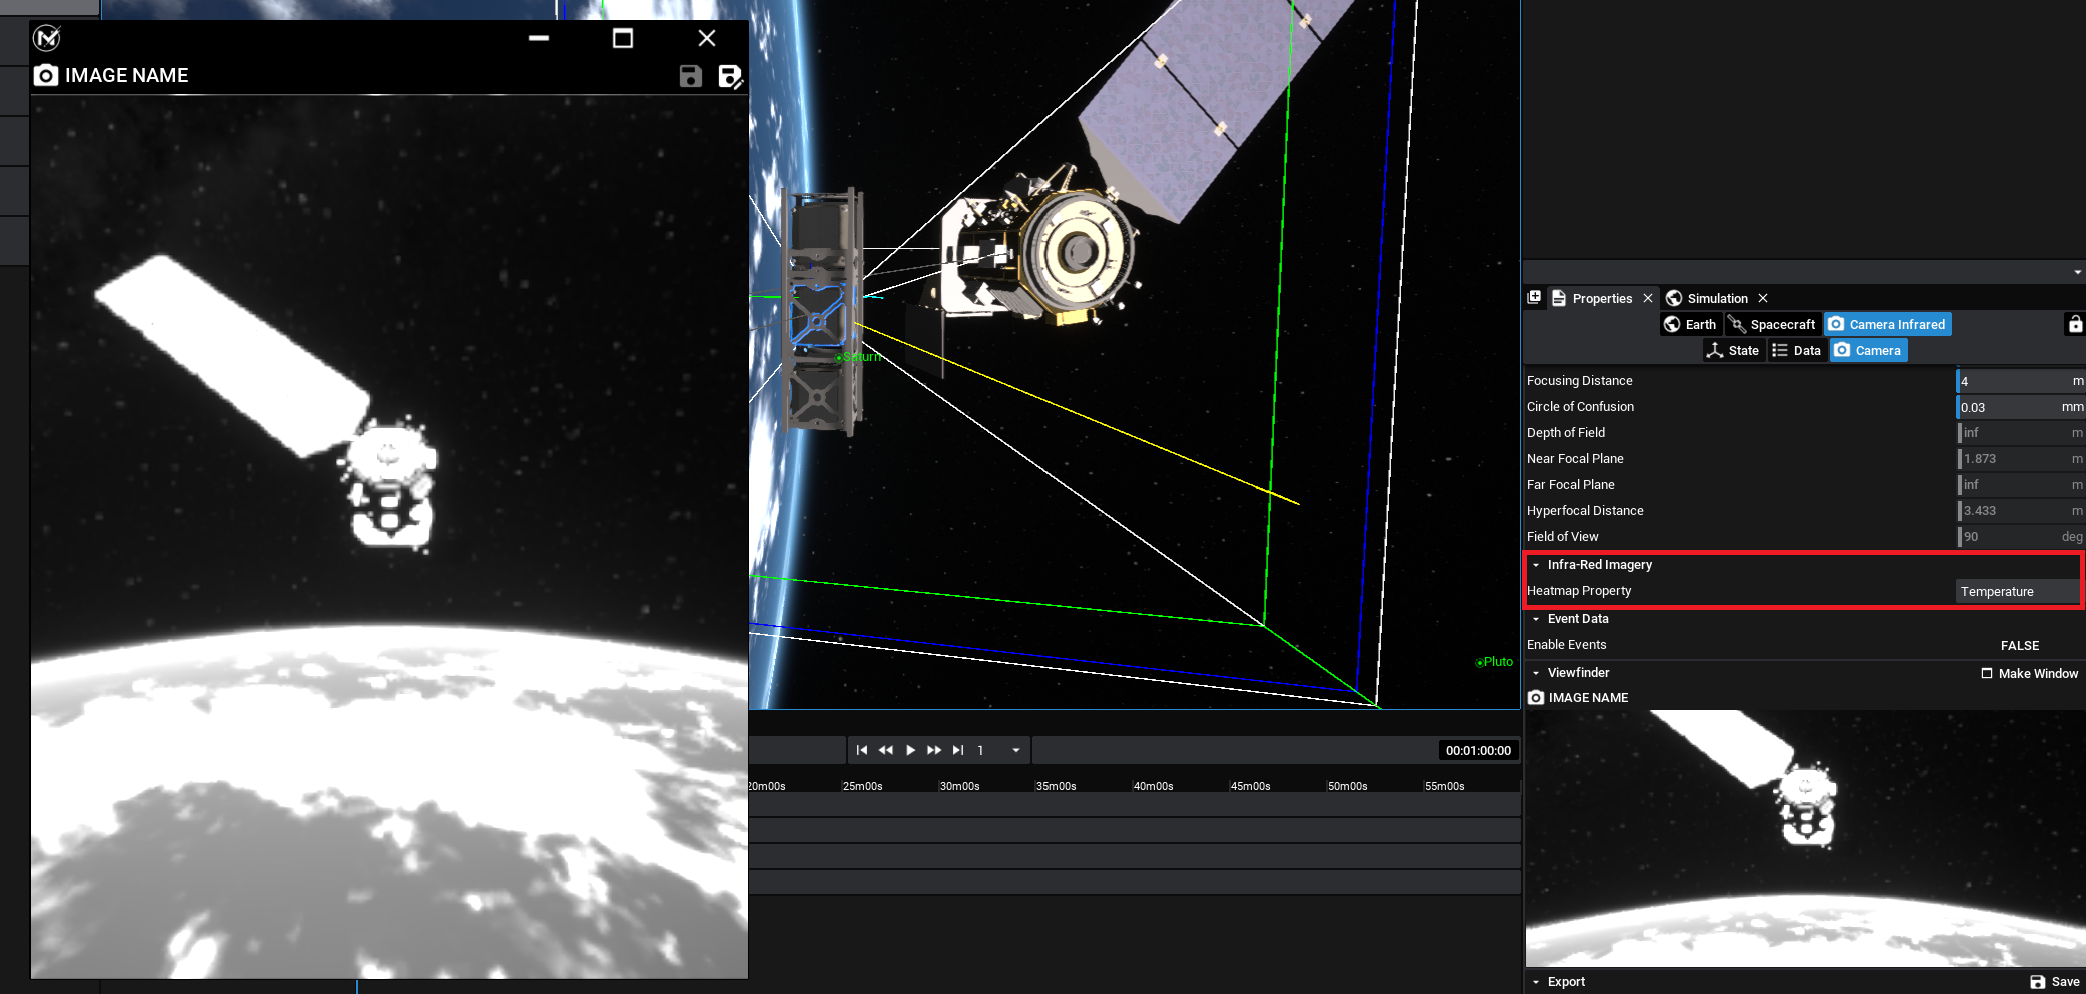Click the add panel icon beside Properties

[1534, 298]
